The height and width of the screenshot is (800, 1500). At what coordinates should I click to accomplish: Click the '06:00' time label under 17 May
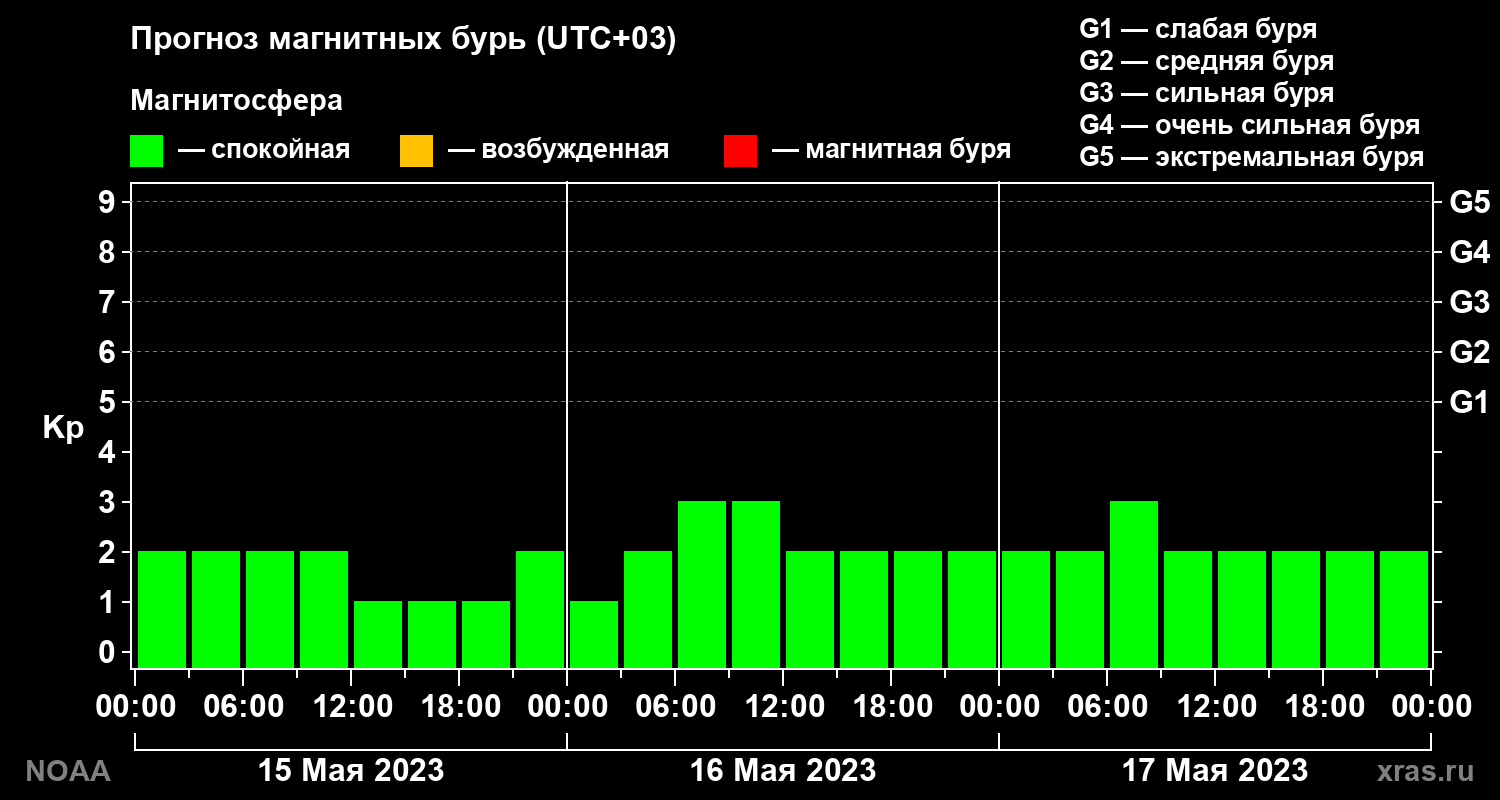(1107, 707)
